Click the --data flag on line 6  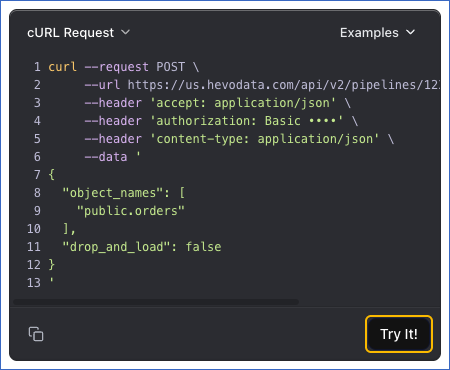click(x=106, y=157)
